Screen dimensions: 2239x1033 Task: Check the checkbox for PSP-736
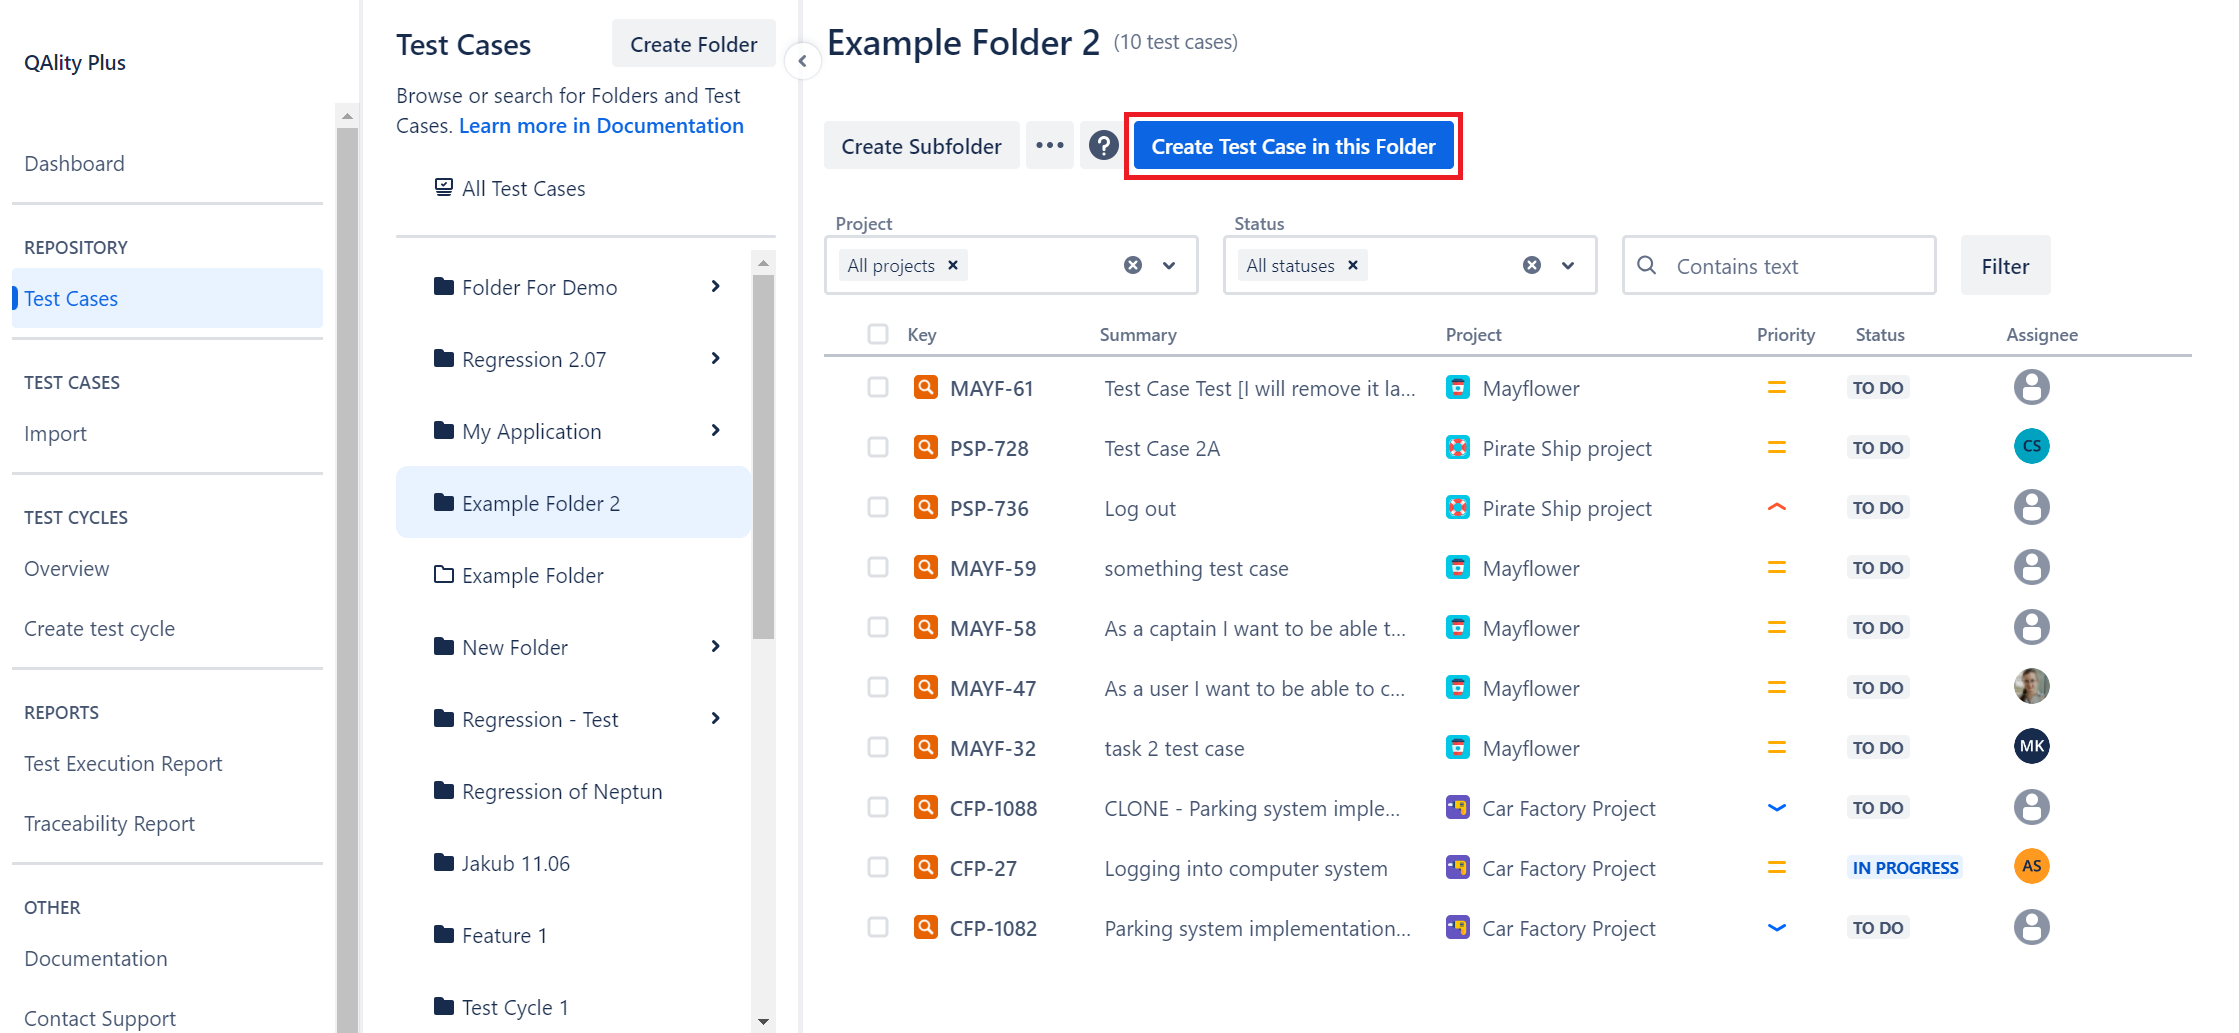(x=878, y=507)
